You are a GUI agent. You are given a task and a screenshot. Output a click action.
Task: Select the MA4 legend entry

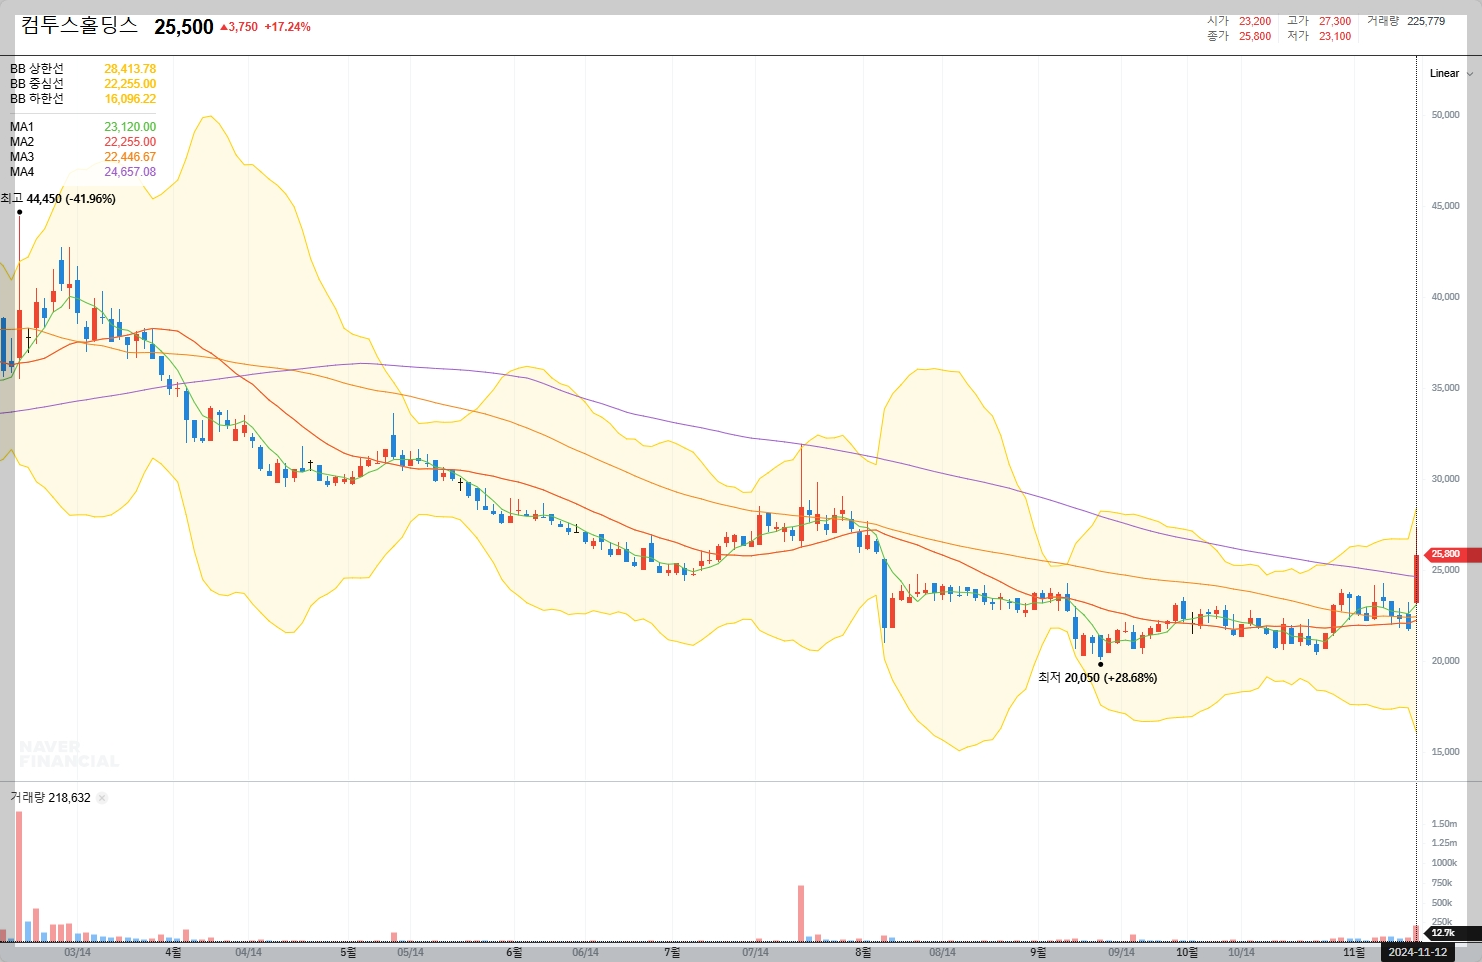(22, 172)
